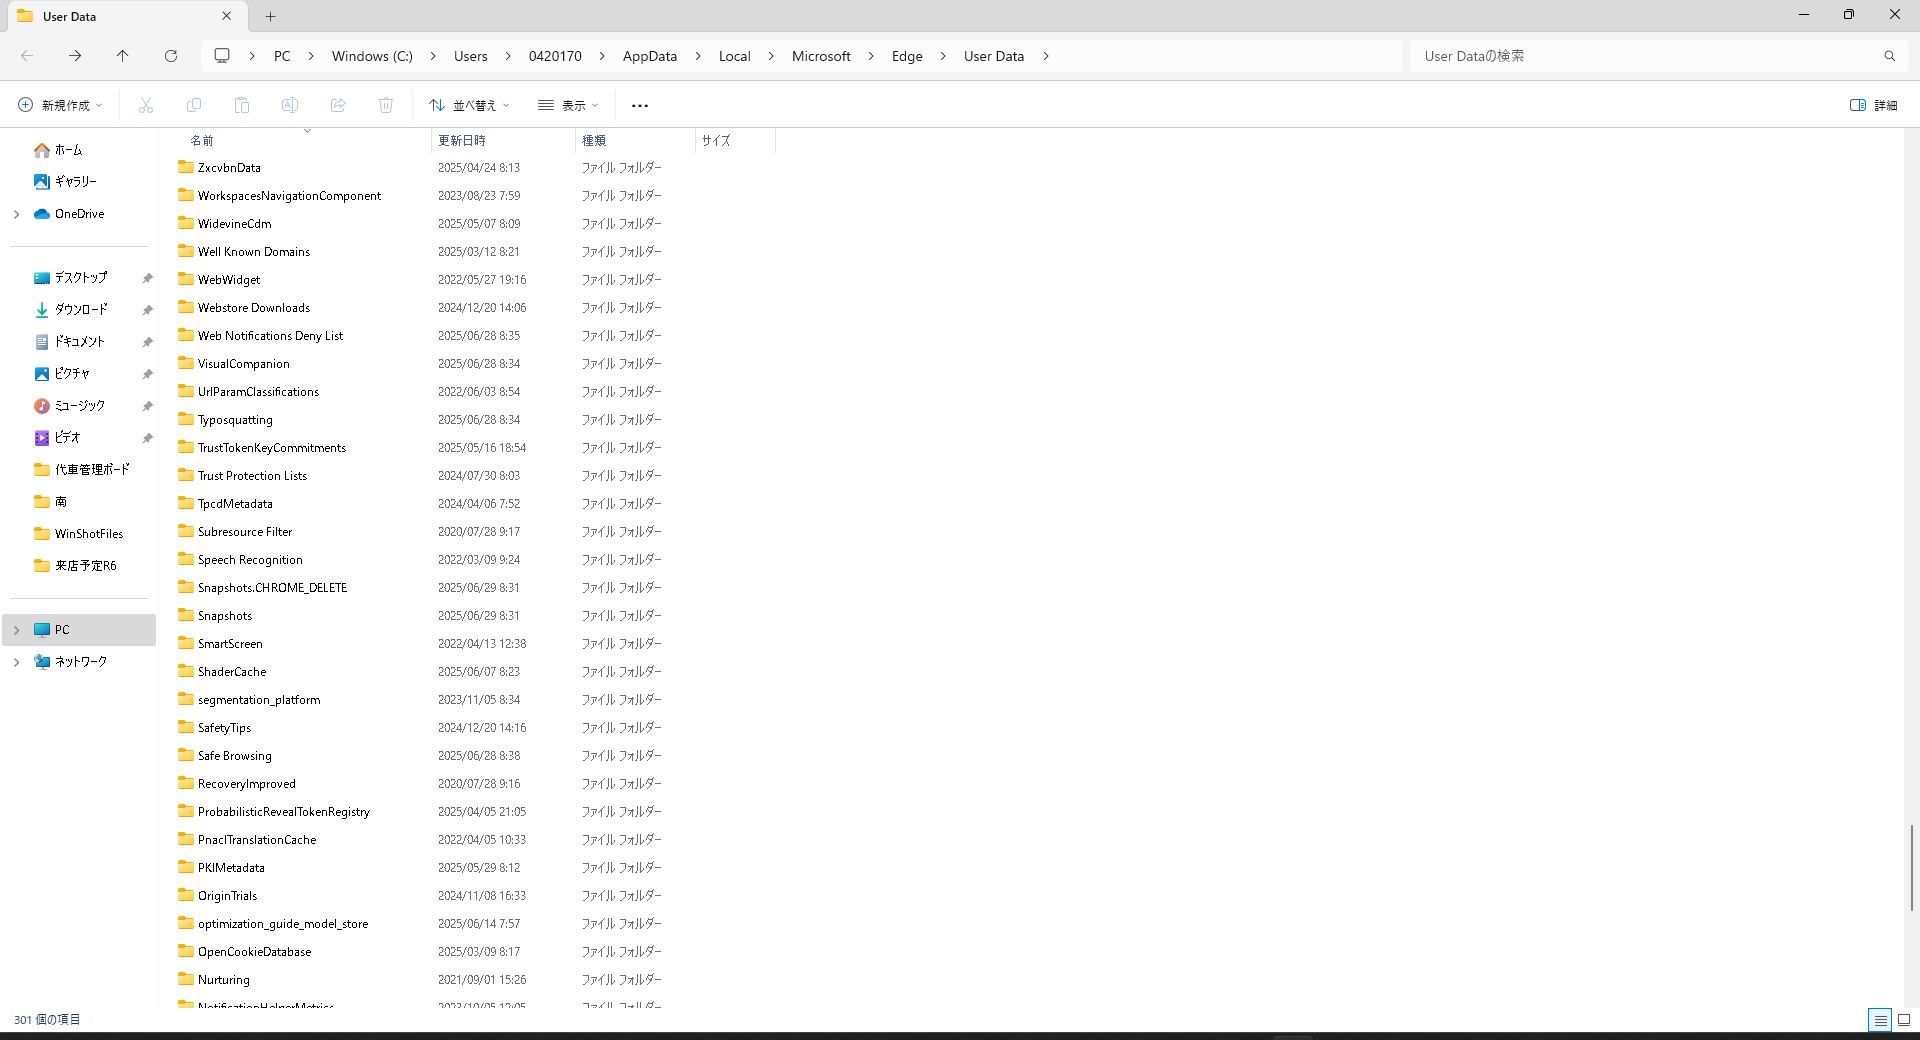
Task: Select the optimization_guide_model_store folder
Action: point(283,924)
